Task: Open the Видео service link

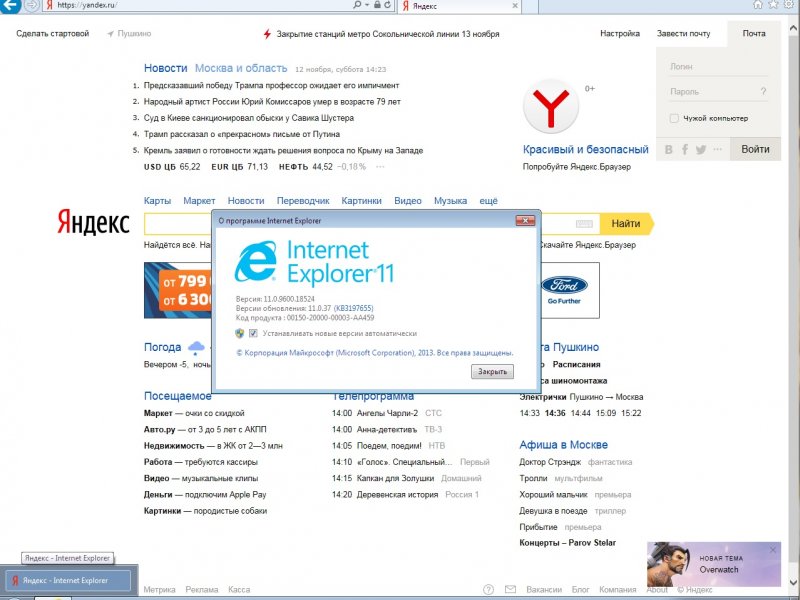Action: pos(408,201)
